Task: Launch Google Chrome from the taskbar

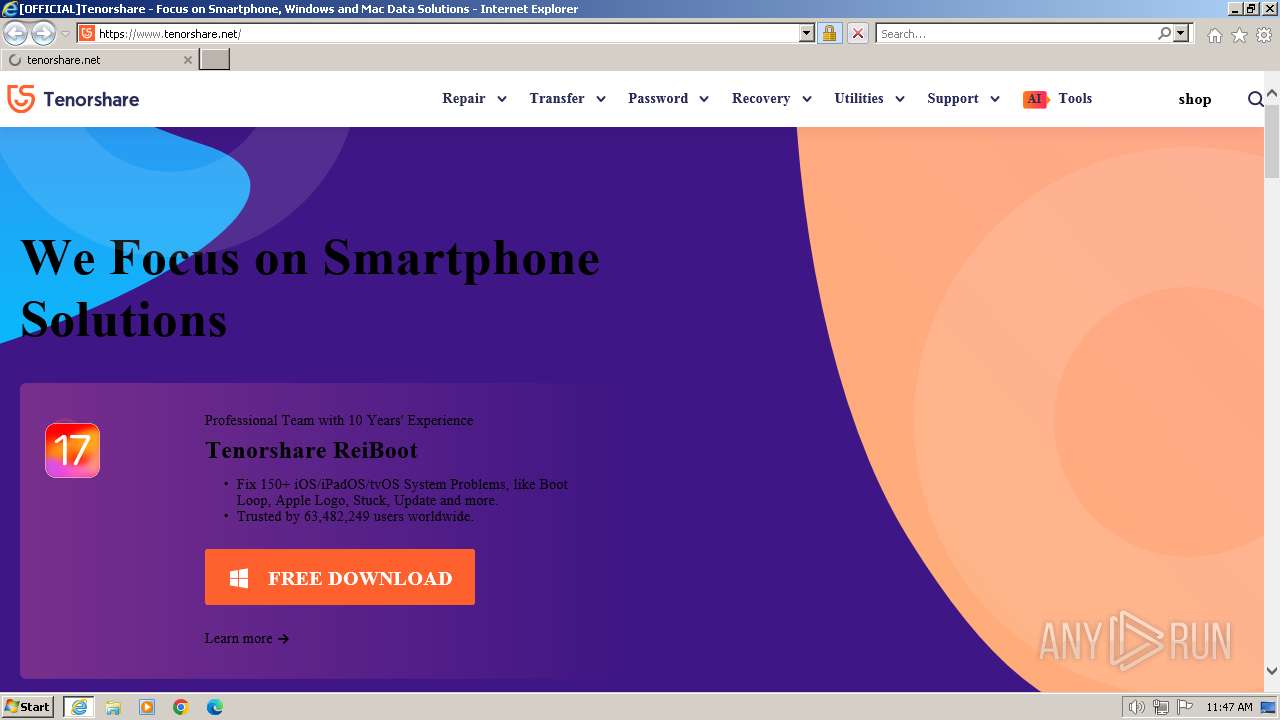Action: pyautogui.click(x=181, y=707)
